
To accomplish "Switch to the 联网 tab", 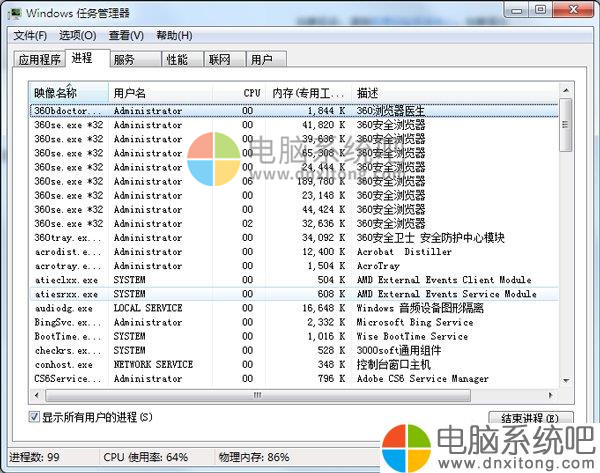I will 219,60.
